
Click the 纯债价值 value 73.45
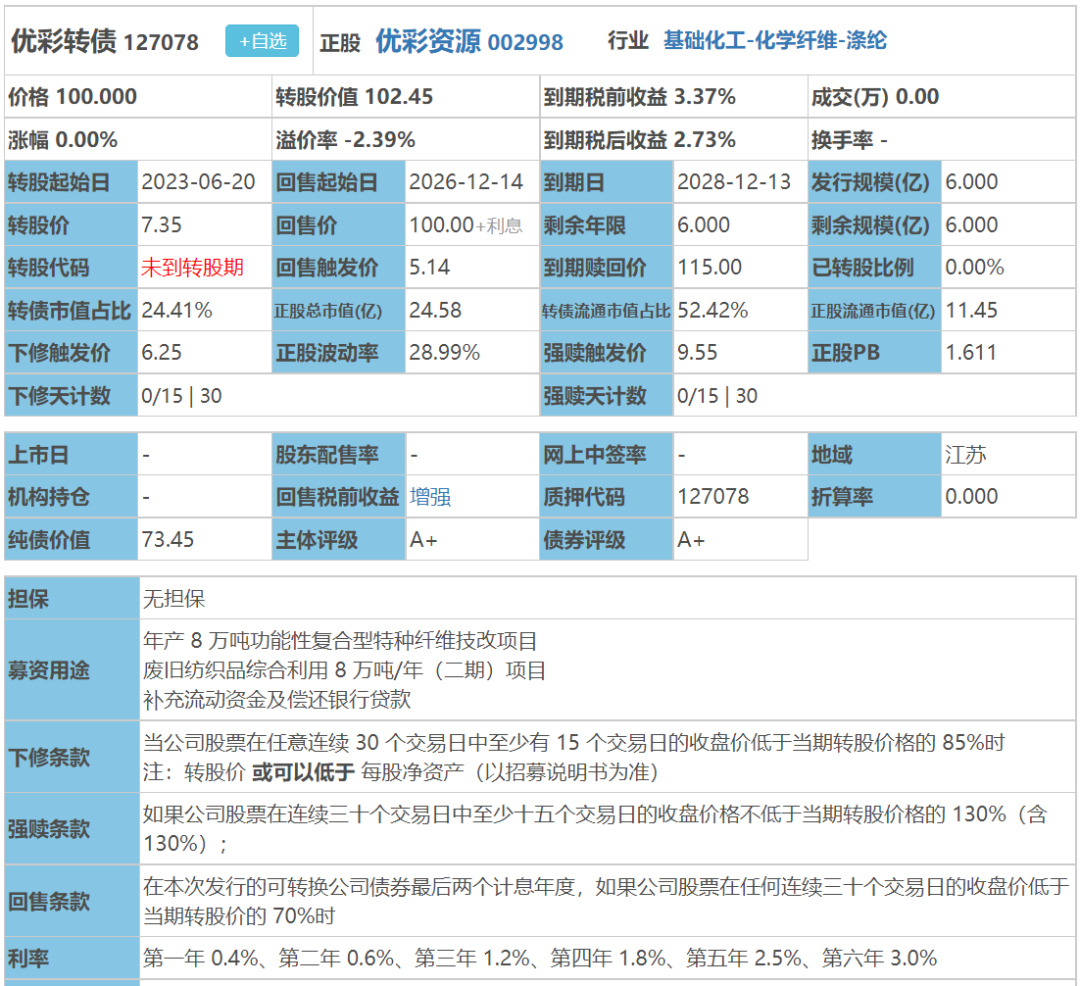(168, 539)
